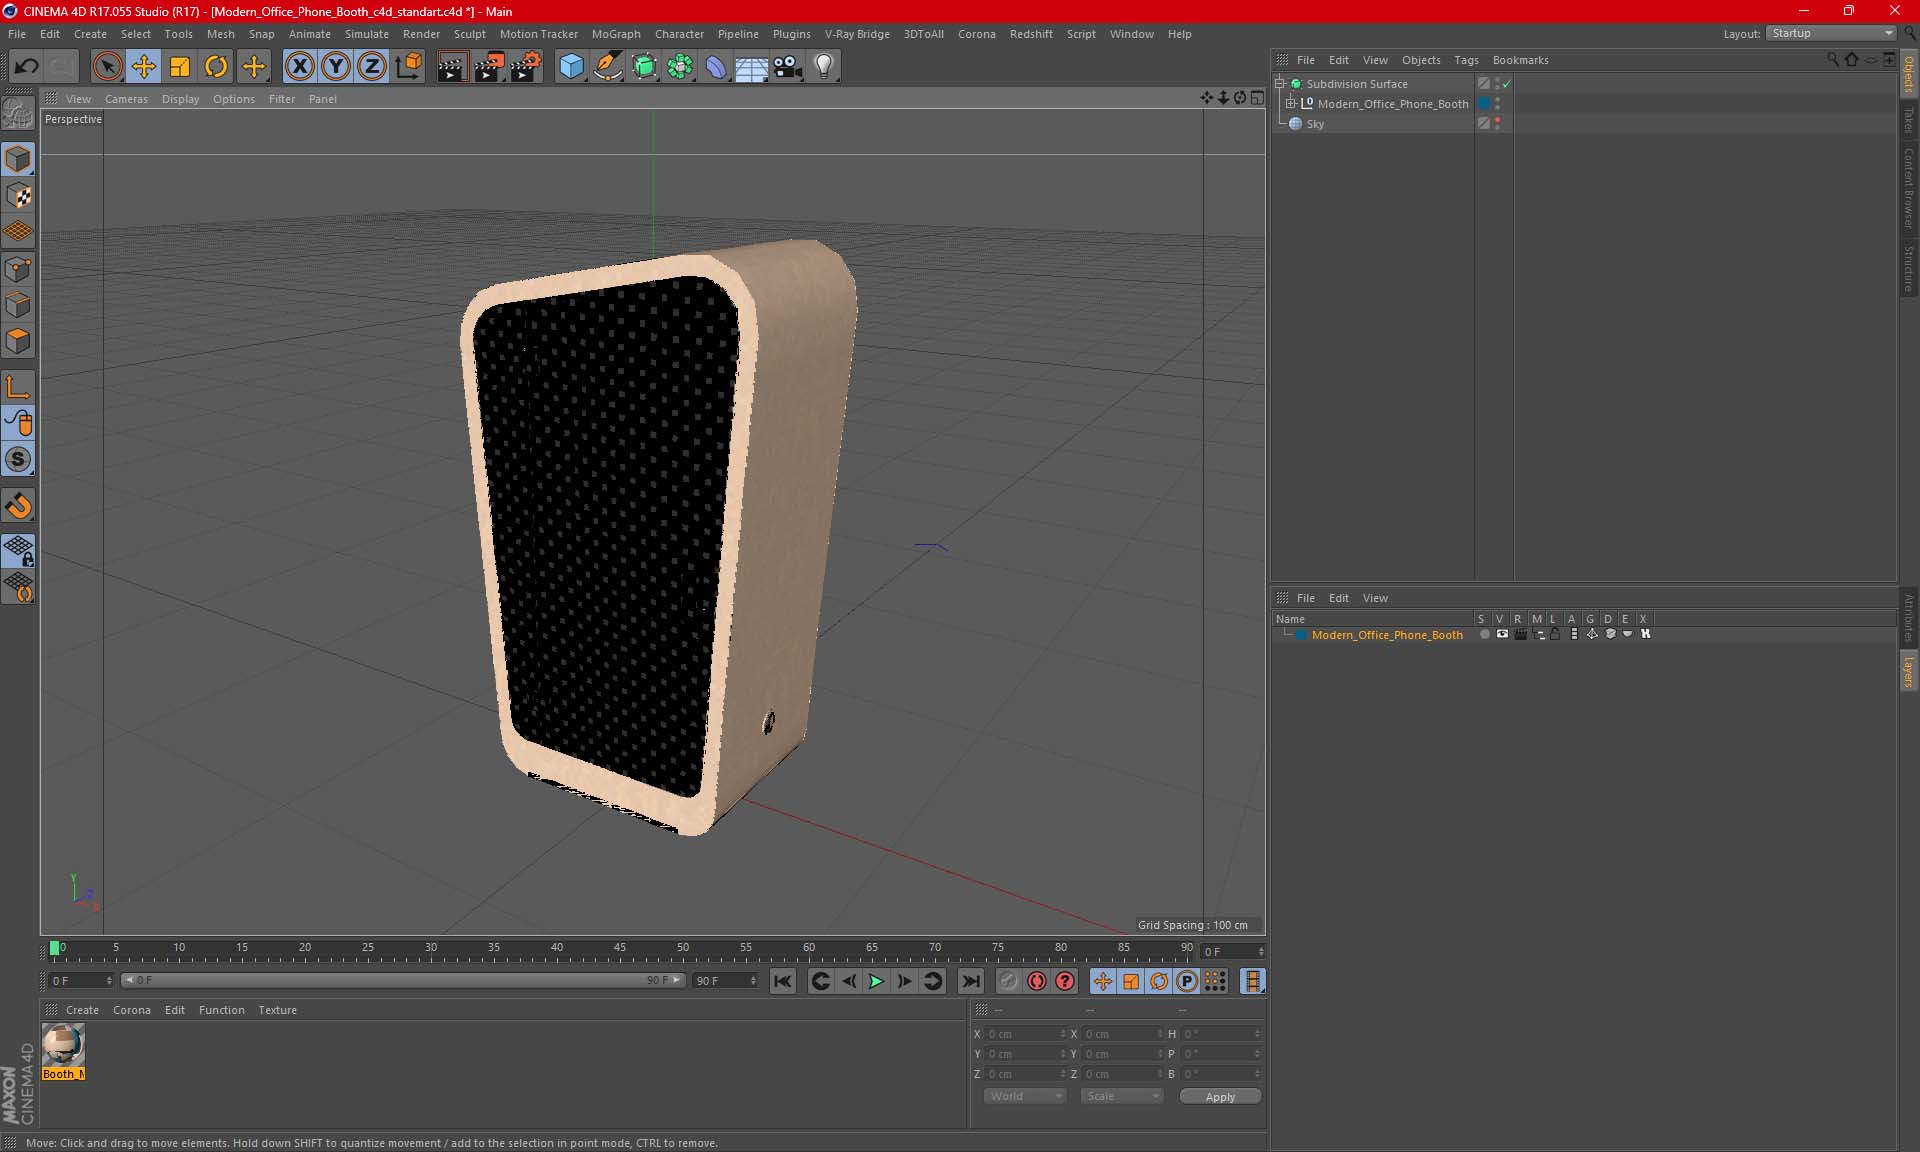
Task: Open the Light object icon
Action: [823, 67]
